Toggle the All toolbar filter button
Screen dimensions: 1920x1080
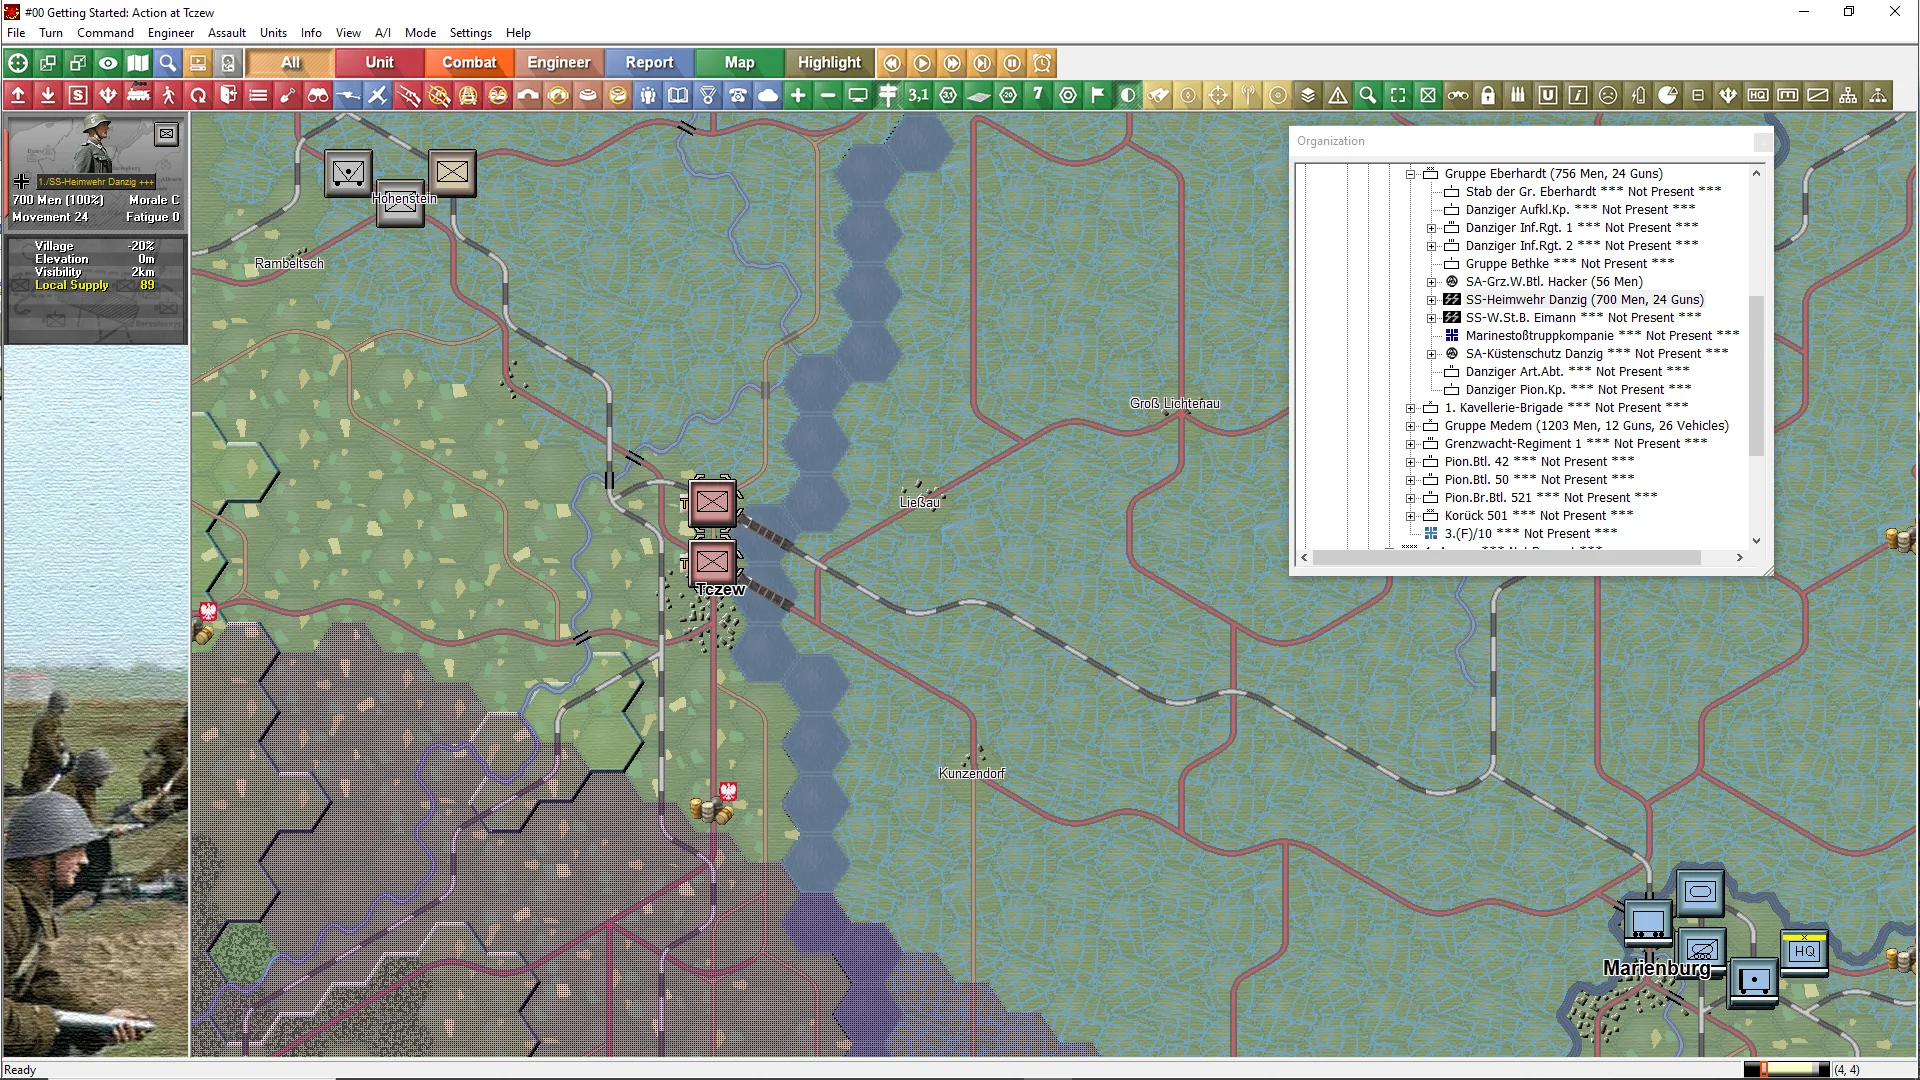[x=290, y=63]
